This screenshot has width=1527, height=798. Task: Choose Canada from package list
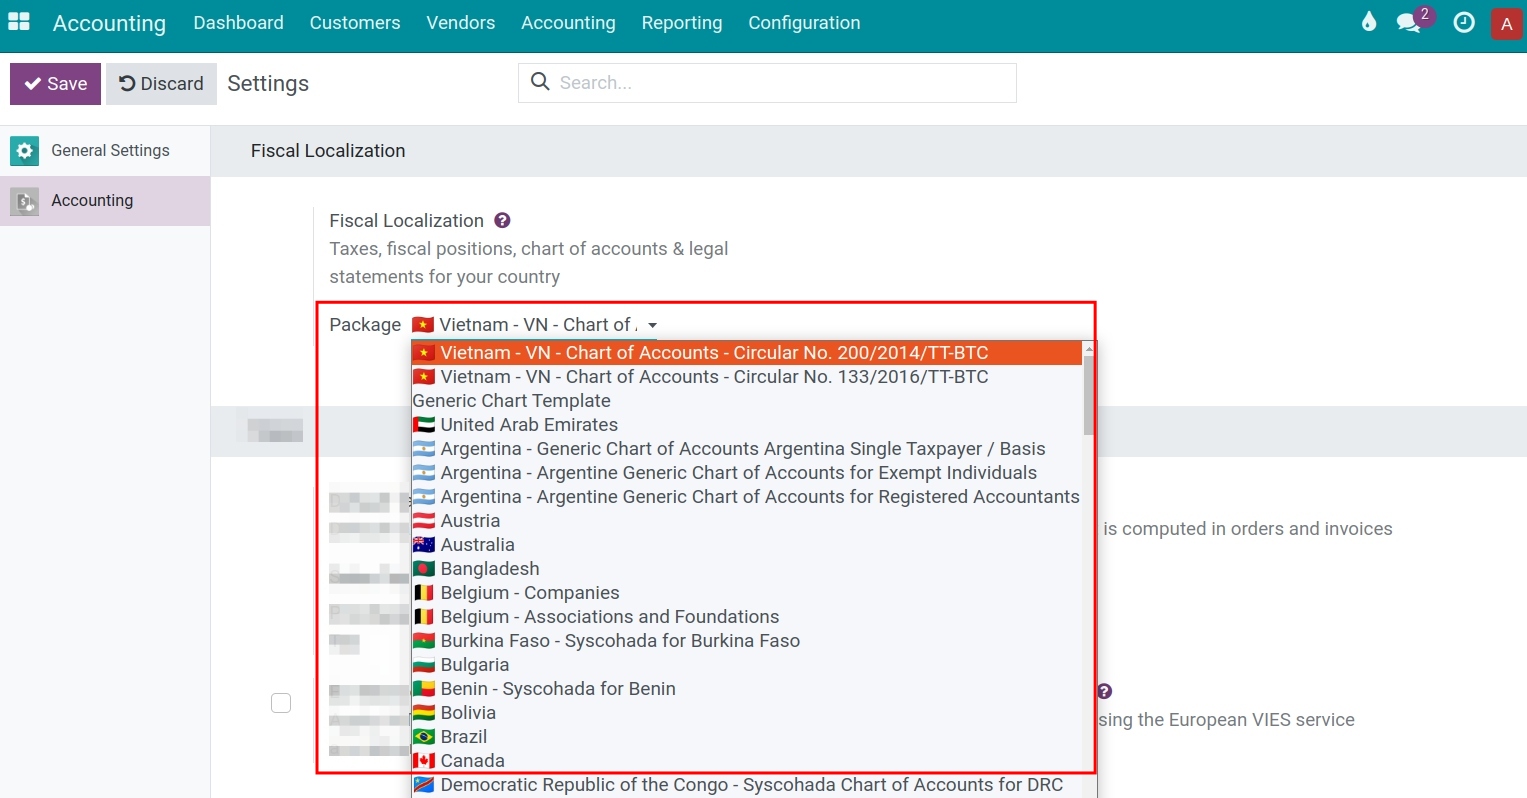tap(747, 761)
